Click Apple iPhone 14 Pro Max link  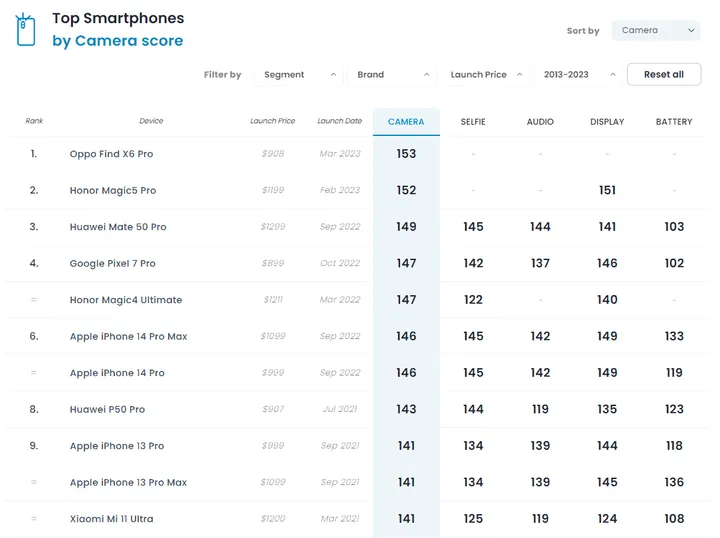pyautogui.click(x=128, y=337)
